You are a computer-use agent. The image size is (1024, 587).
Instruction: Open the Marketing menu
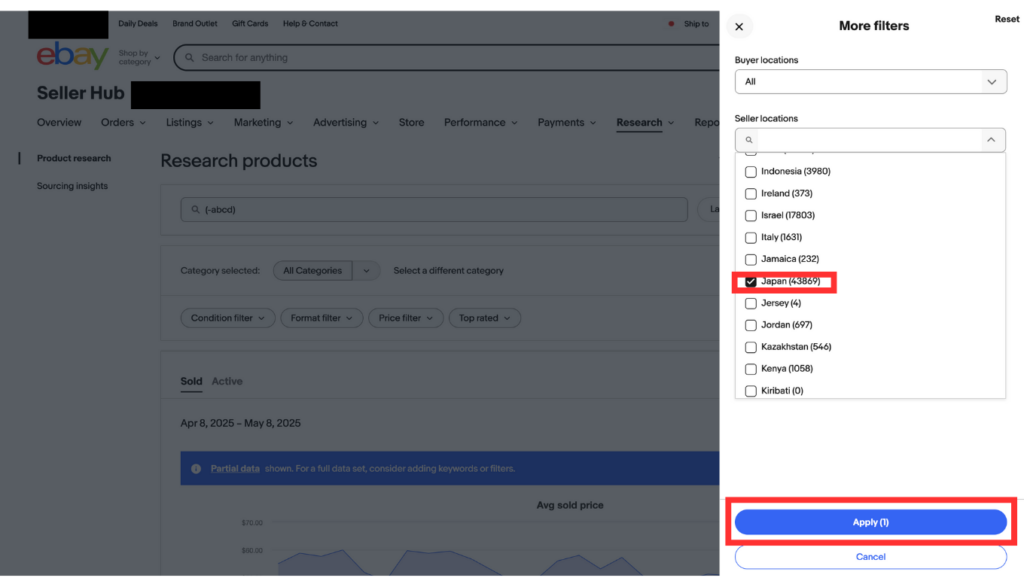263,123
